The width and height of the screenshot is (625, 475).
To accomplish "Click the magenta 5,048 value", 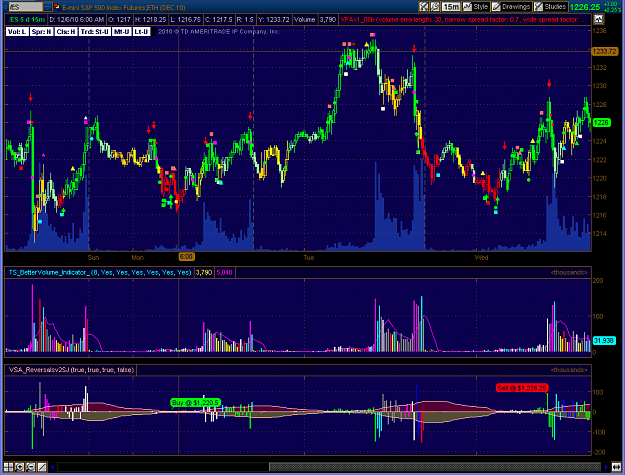I will [224, 273].
